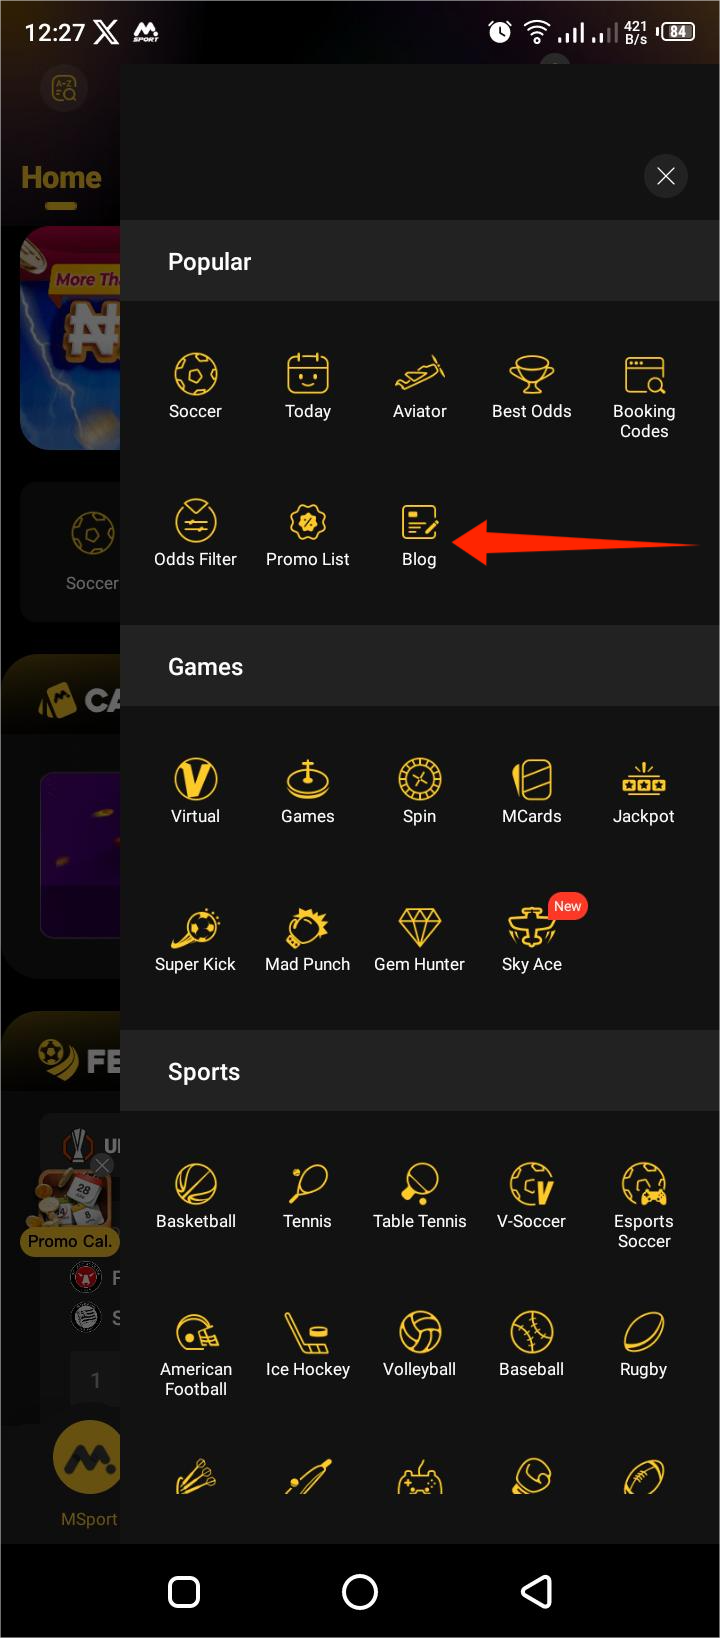Viewport: 720px width, 1638px height.
Task: Choose Table Tennis sport
Action: [419, 1185]
